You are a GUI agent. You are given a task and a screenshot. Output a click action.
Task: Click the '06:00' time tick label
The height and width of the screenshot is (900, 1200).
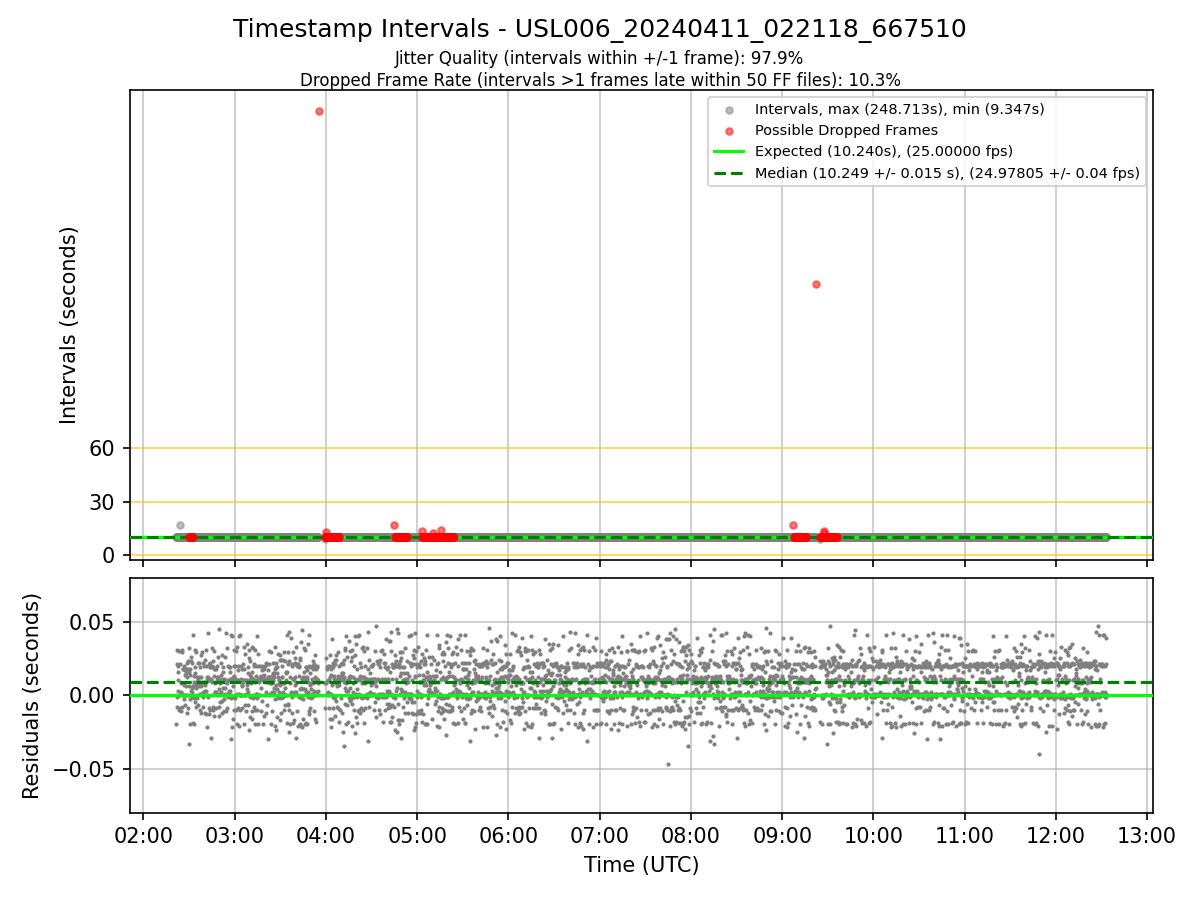[x=508, y=835]
